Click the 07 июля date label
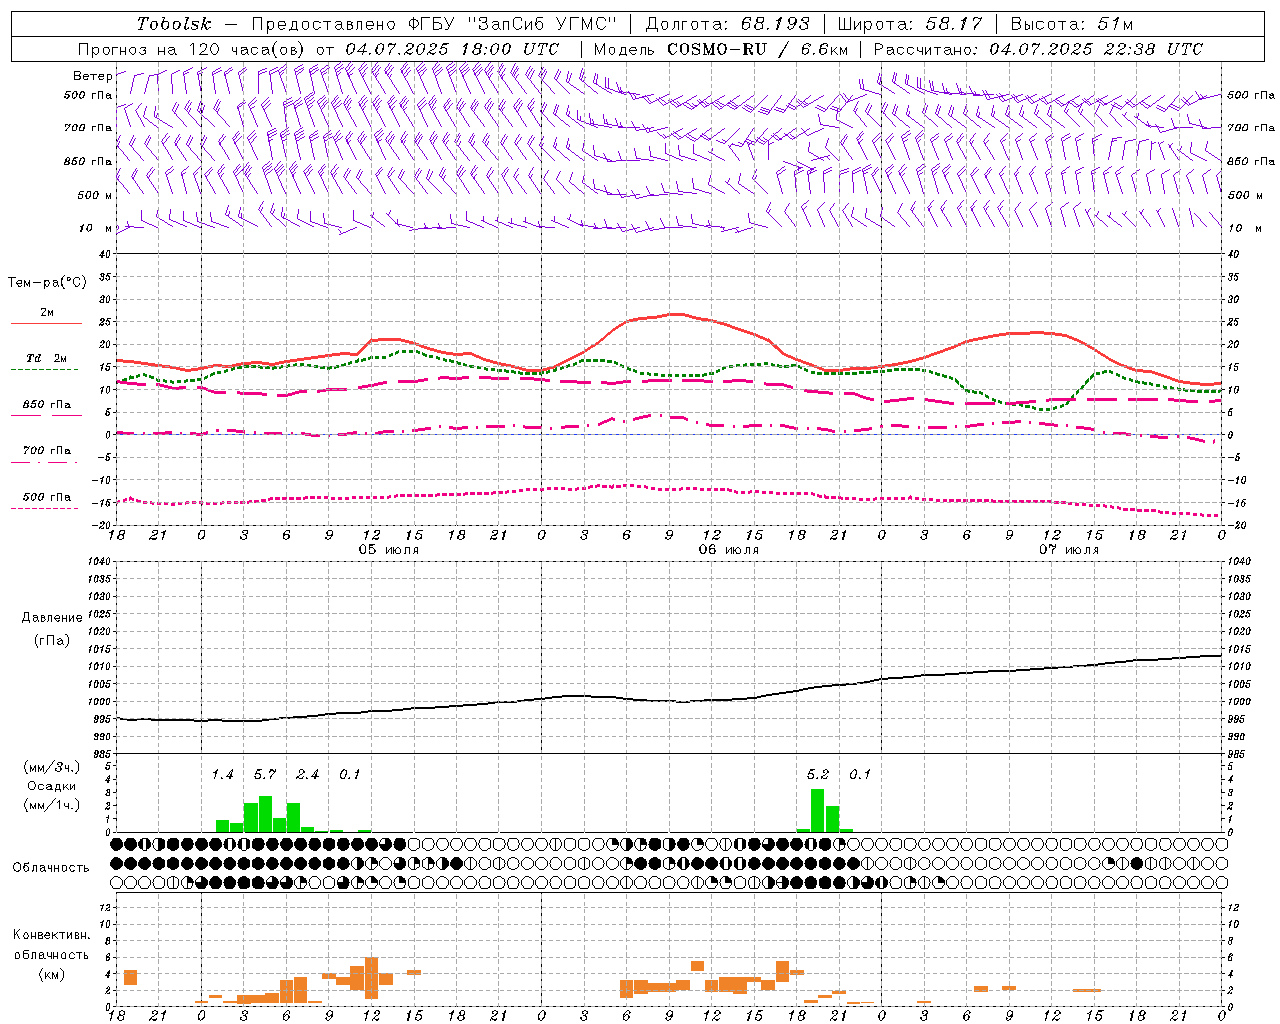Viewport: 1280px width, 1024px height. point(1068,550)
